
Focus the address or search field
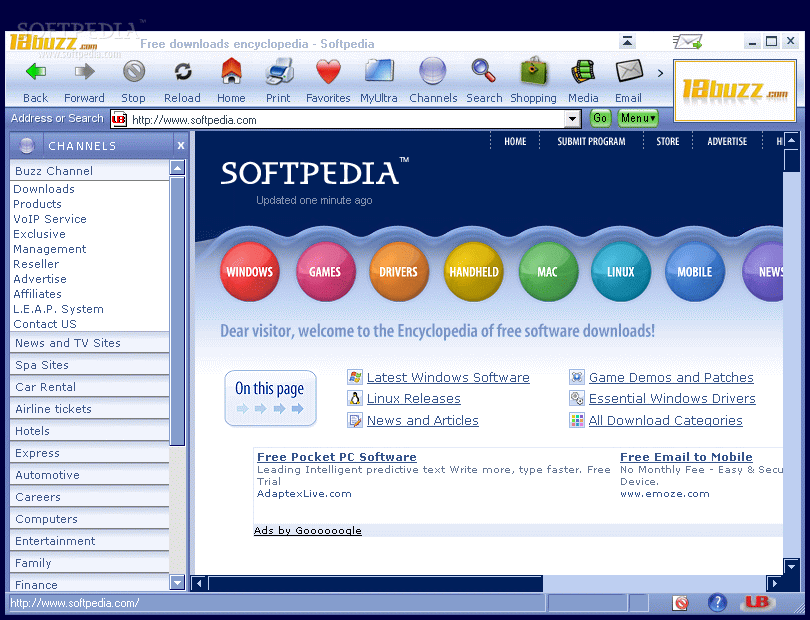click(345, 120)
